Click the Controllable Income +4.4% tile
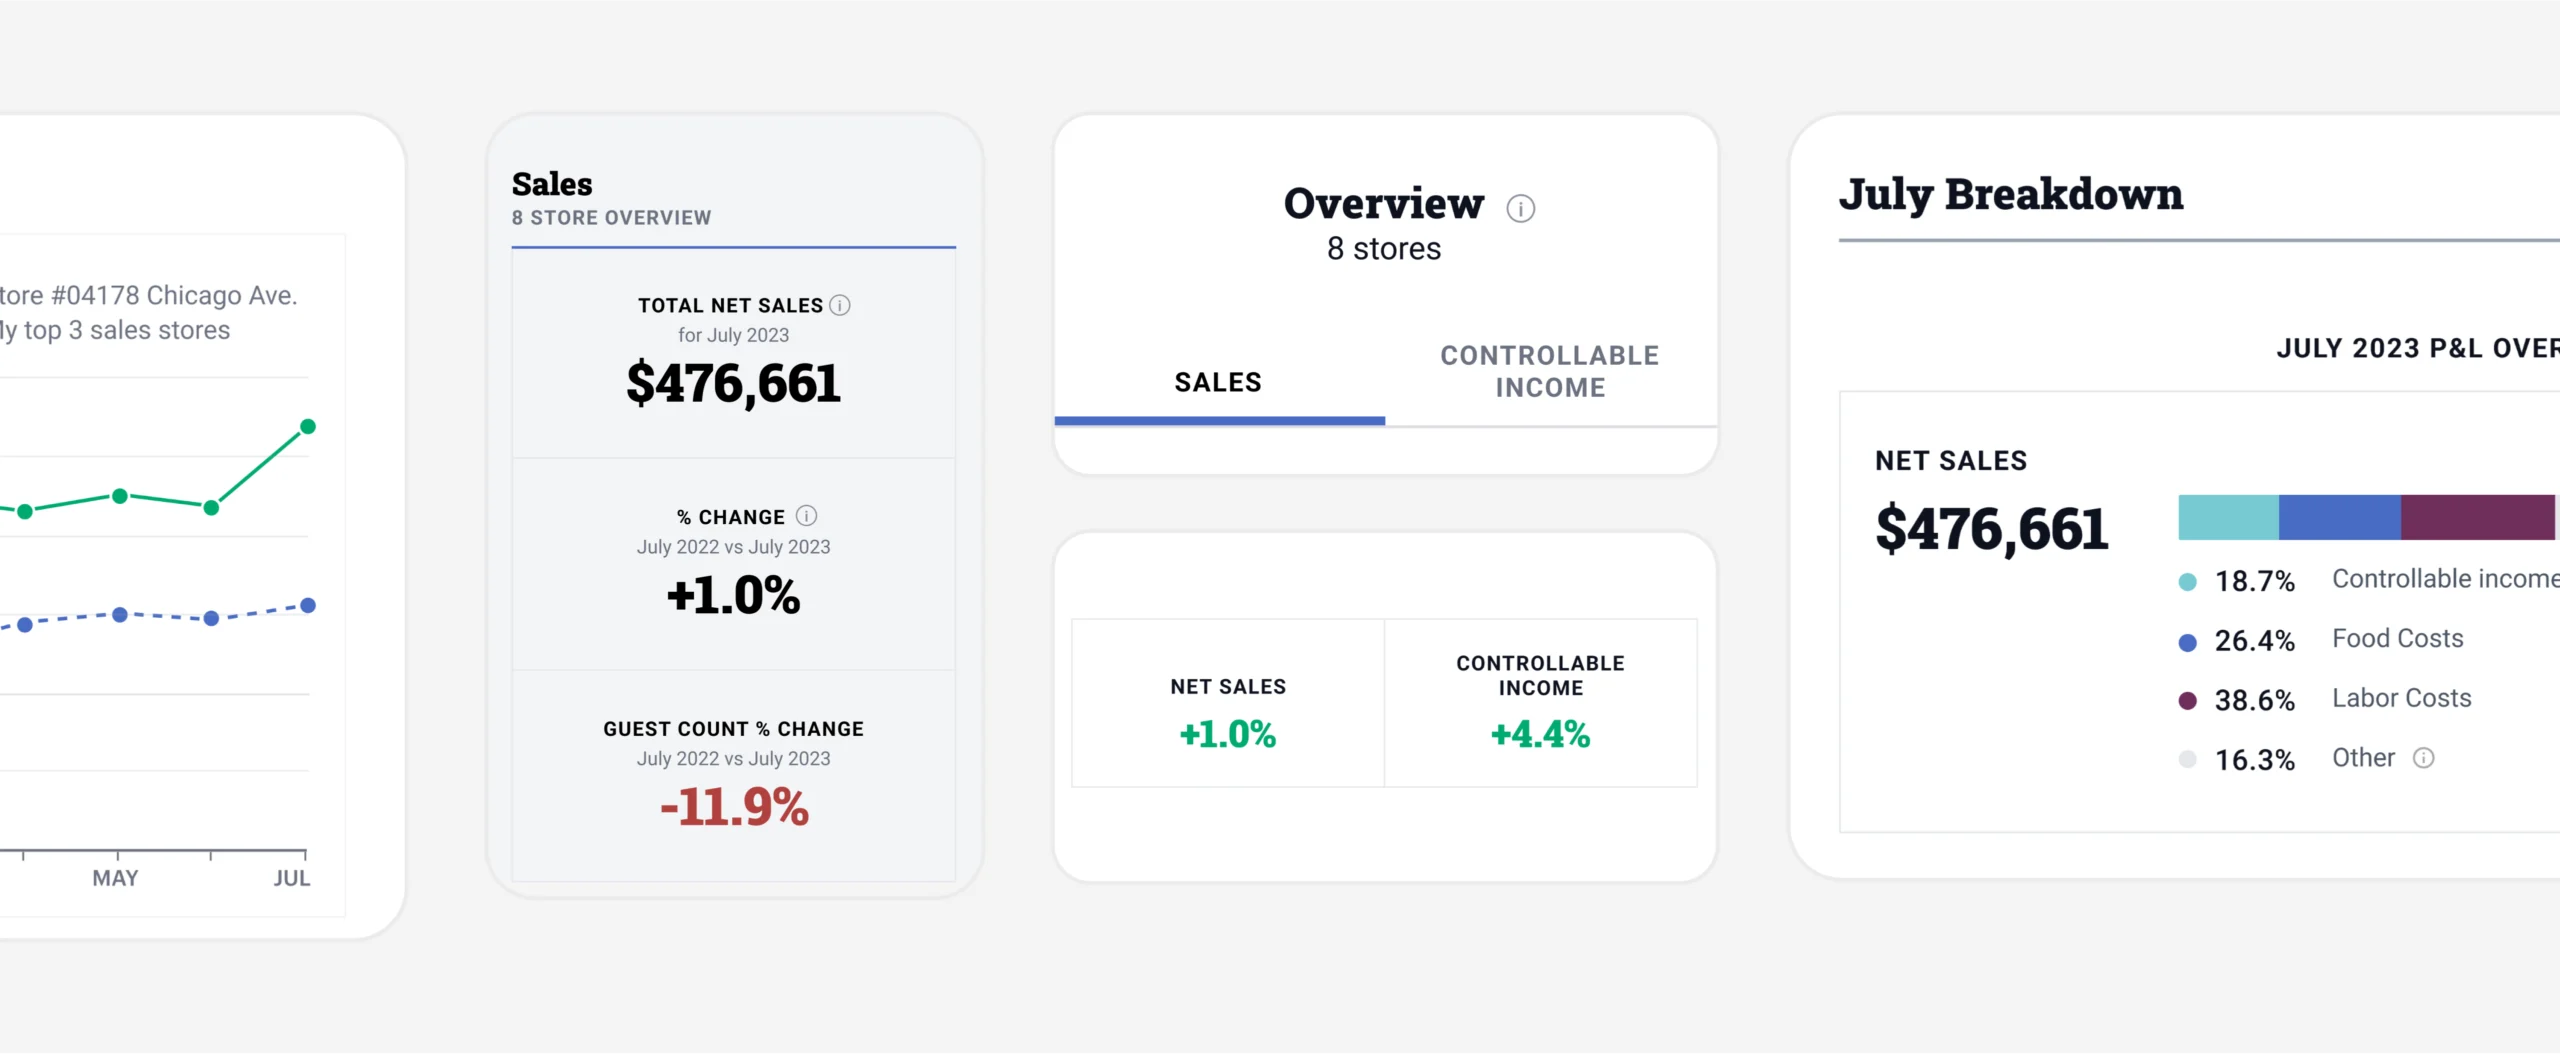 (x=1540, y=704)
